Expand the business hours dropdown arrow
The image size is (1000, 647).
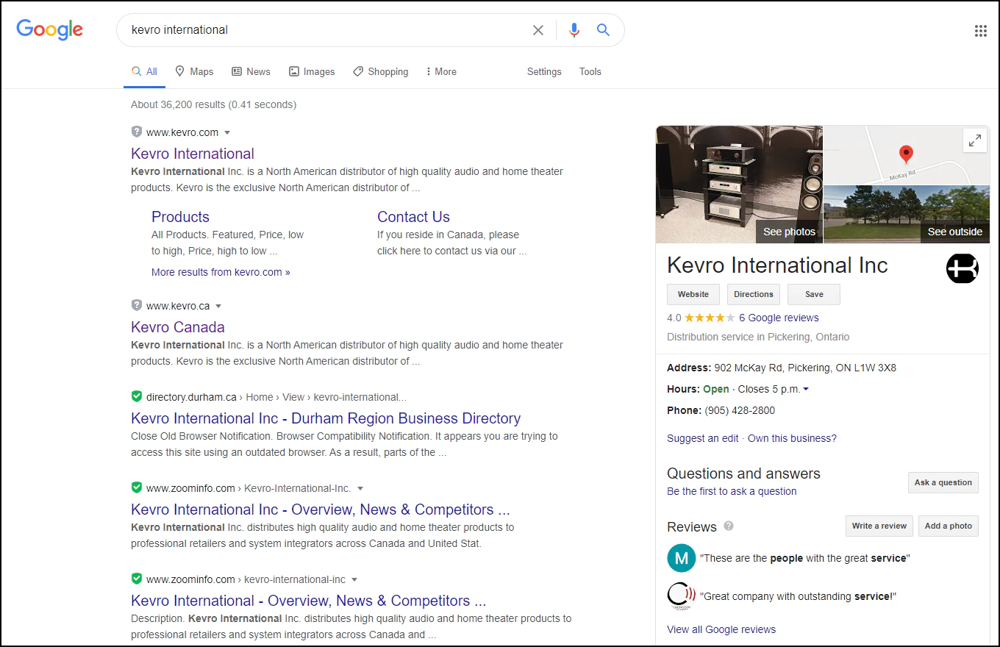806,389
